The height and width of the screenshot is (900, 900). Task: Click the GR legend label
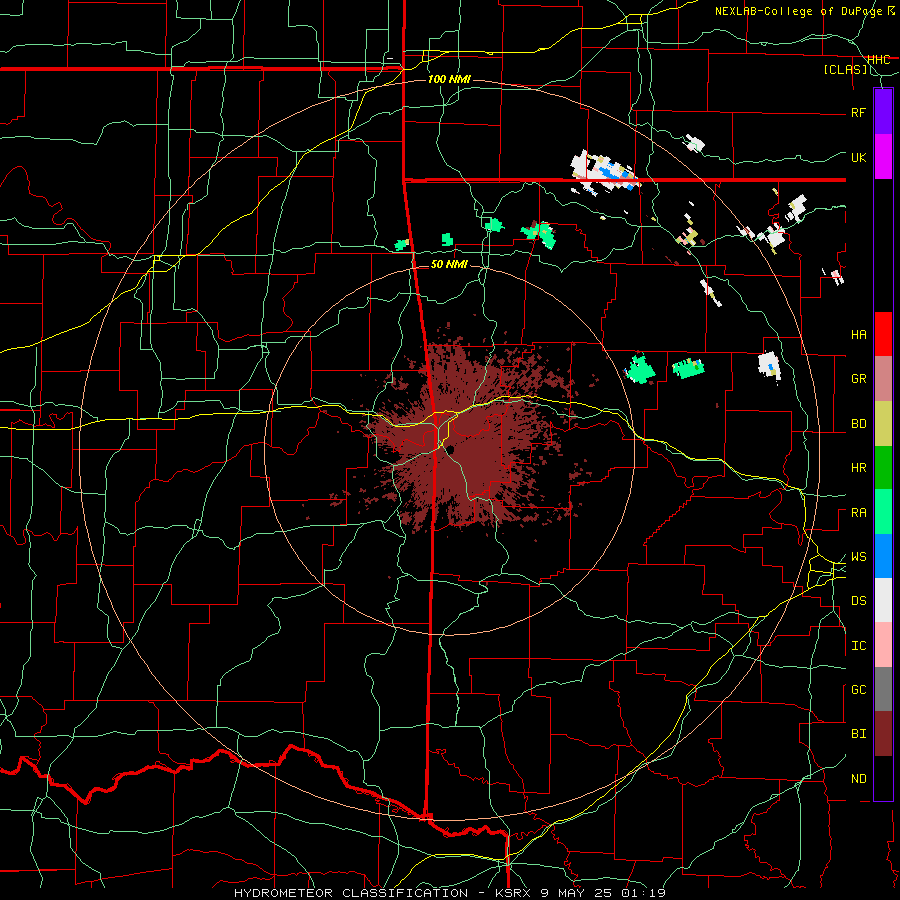859,379
